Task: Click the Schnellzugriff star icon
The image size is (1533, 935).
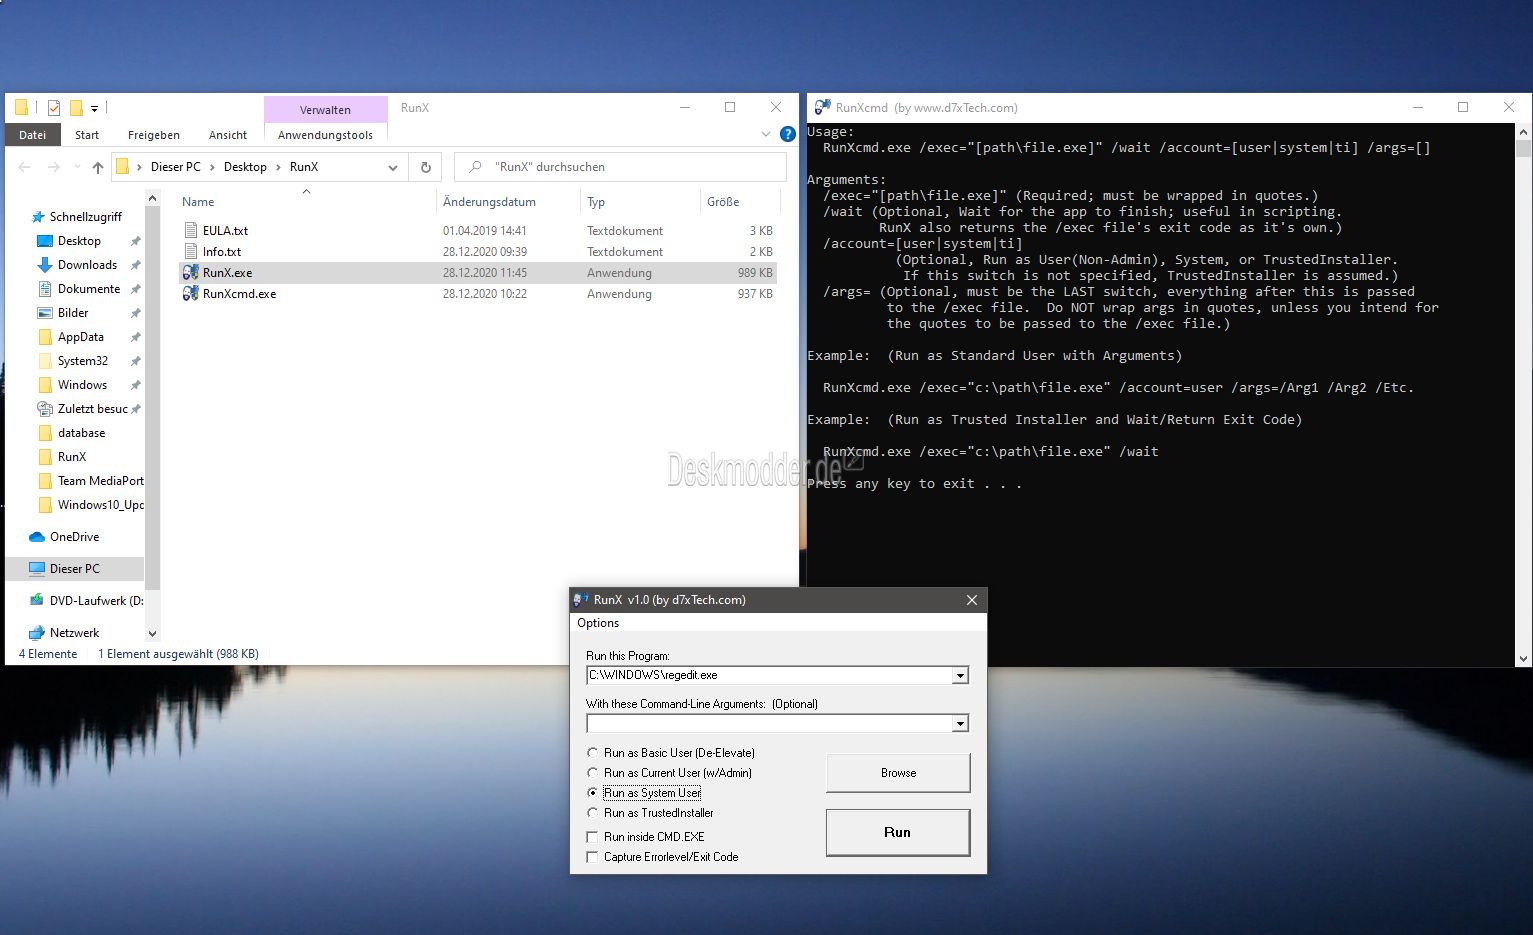Action: pyautogui.click(x=38, y=217)
